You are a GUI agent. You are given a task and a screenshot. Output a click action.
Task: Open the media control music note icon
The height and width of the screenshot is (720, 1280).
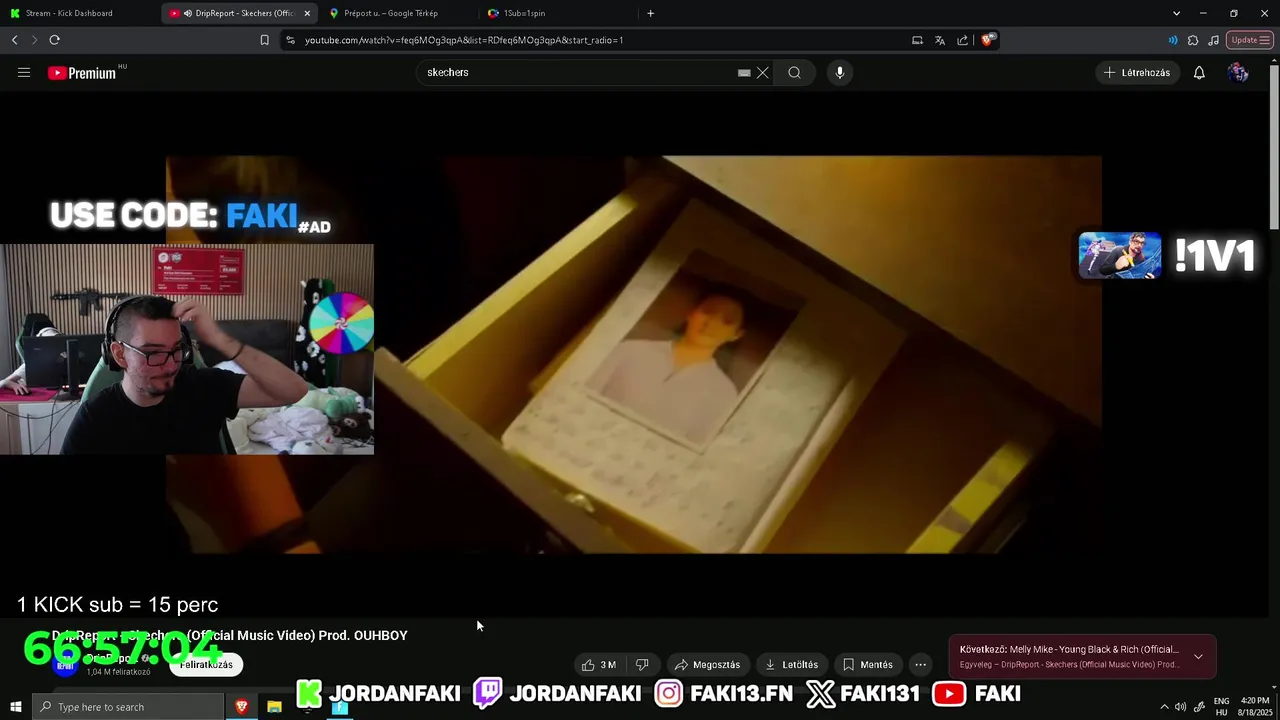pyautogui.click(x=1213, y=40)
